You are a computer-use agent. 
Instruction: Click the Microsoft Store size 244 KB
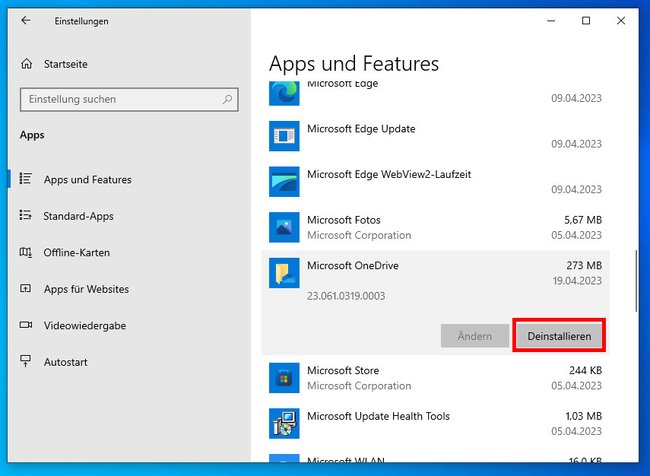585,370
